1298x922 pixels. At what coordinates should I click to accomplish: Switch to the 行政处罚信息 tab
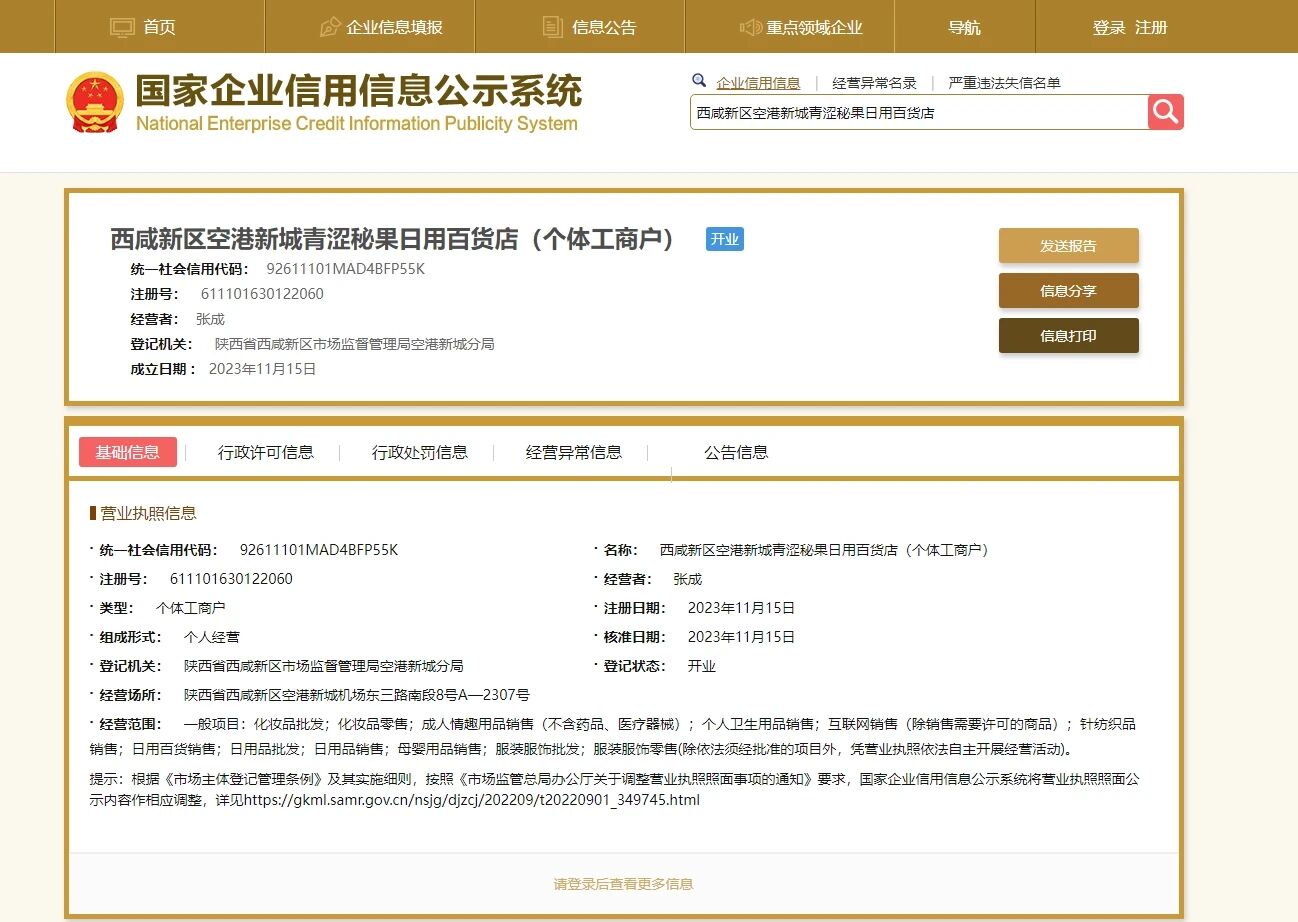[420, 452]
